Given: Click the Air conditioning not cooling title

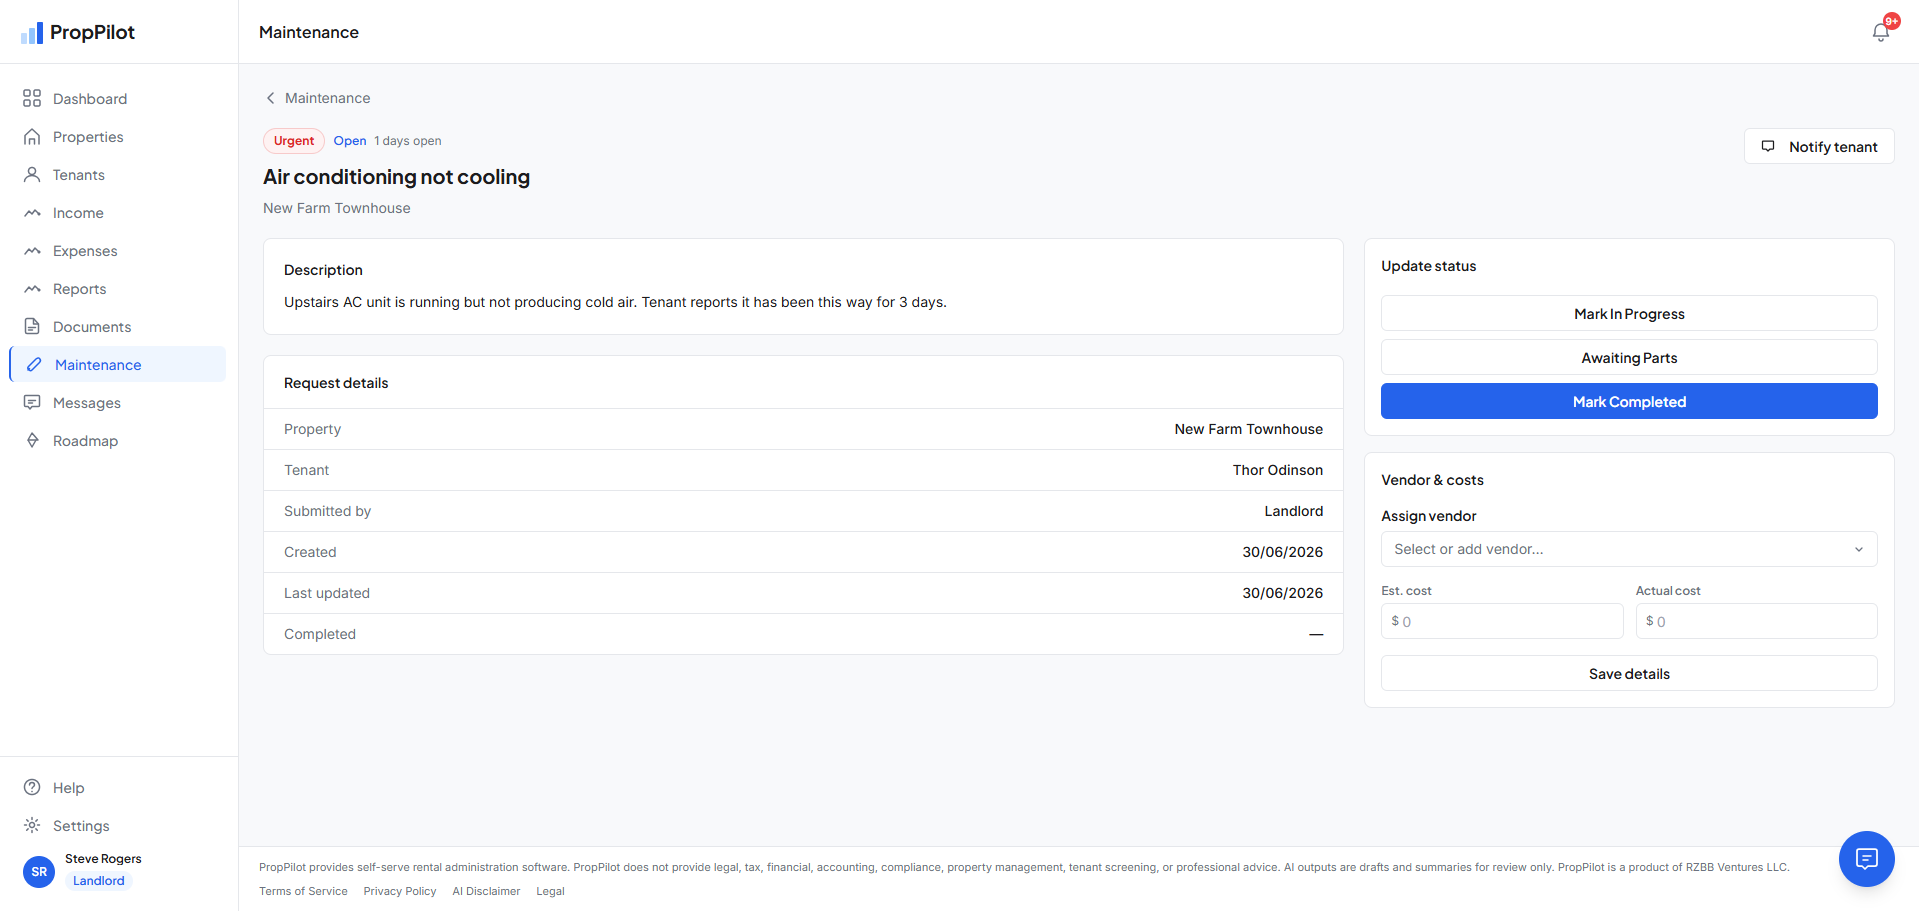Looking at the screenshot, I should tap(396, 177).
